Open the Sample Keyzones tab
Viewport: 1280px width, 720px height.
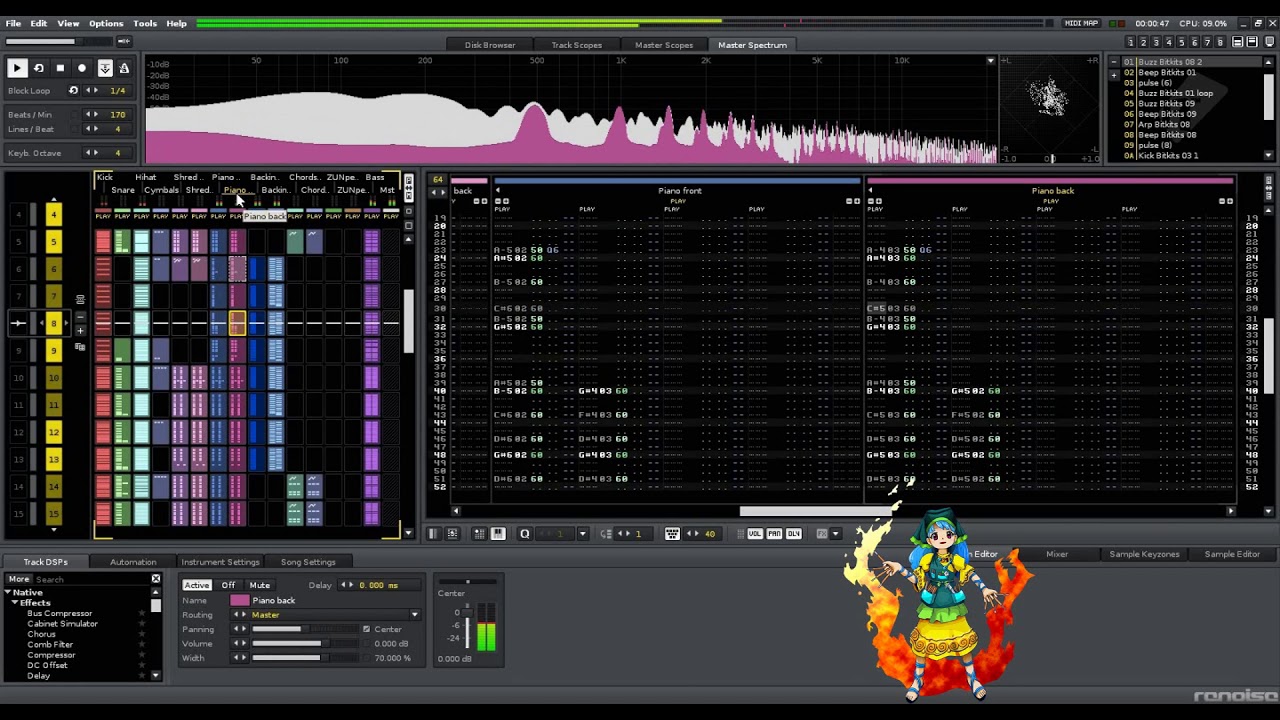click(1144, 554)
